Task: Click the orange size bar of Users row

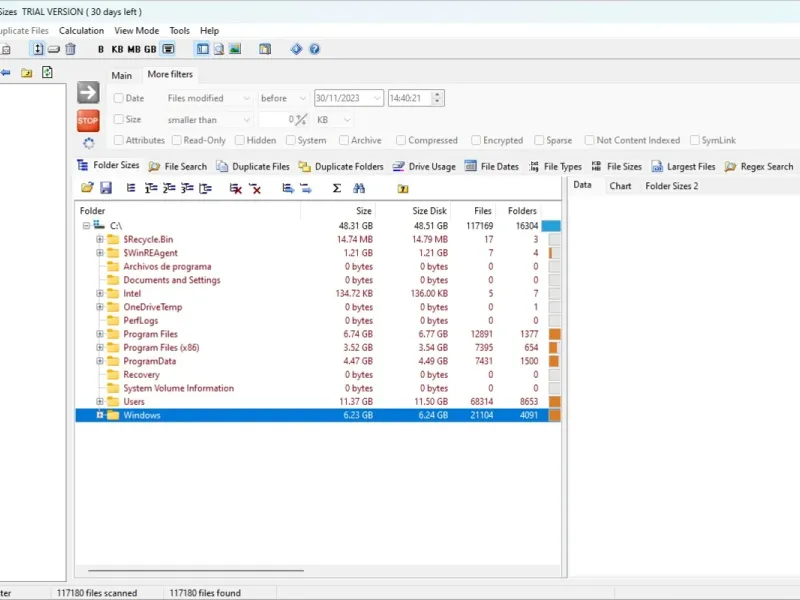Action: pyautogui.click(x=554, y=402)
